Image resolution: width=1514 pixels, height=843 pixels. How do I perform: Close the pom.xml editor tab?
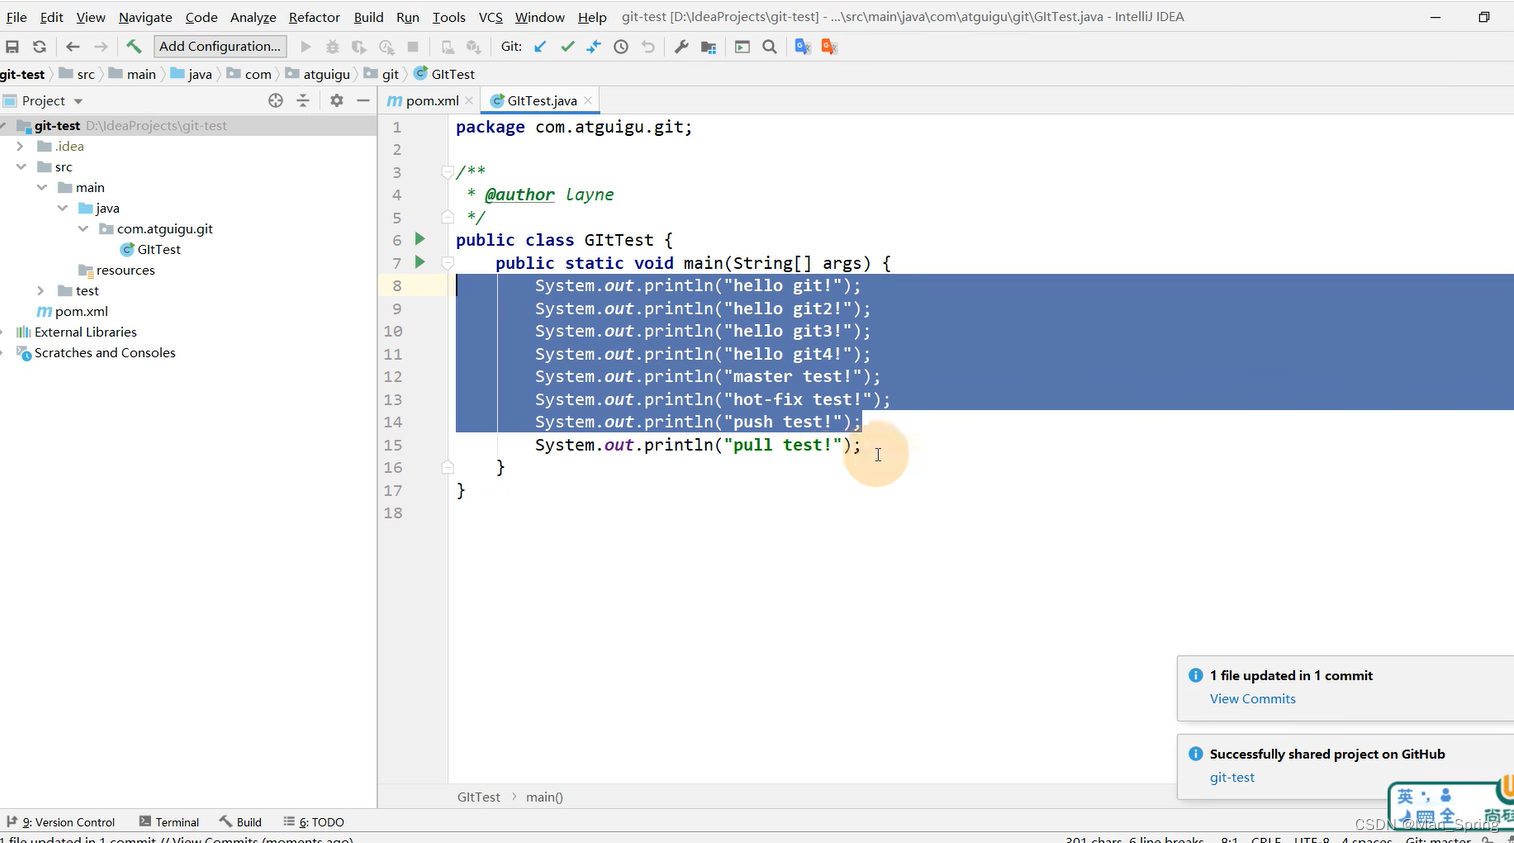[469, 101]
